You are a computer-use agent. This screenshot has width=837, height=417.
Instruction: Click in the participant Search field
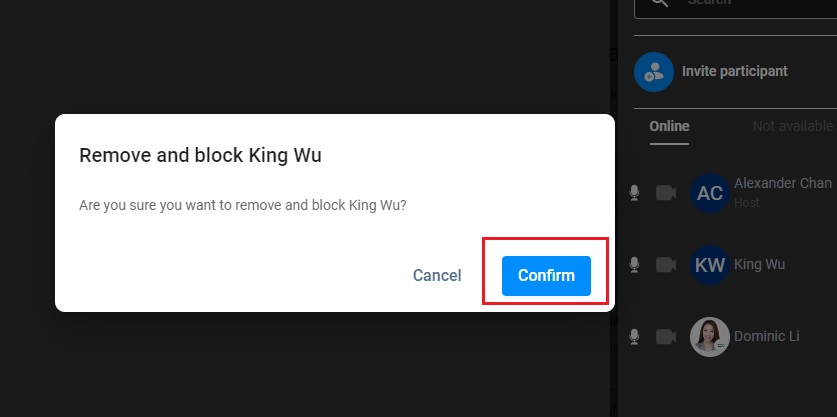(736, 5)
